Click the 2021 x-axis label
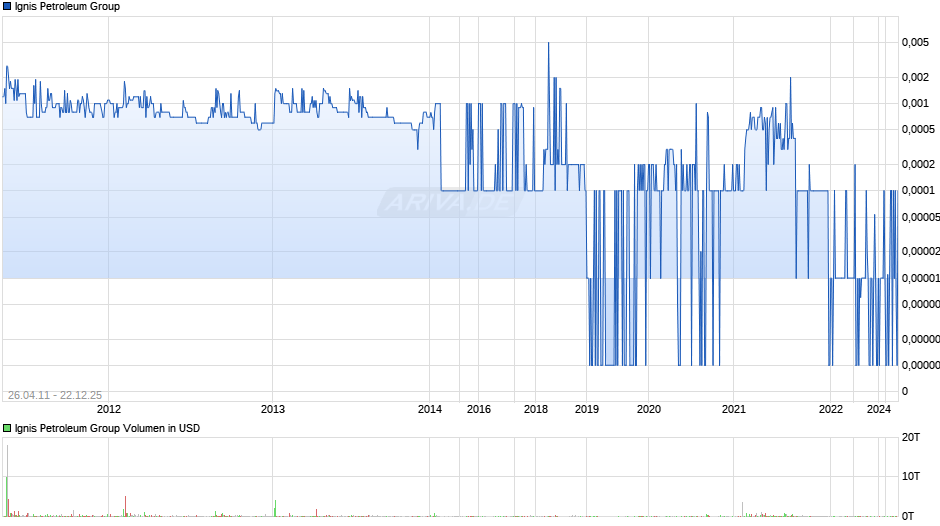This screenshot has height=526, width=940. click(x=734, y=409)
